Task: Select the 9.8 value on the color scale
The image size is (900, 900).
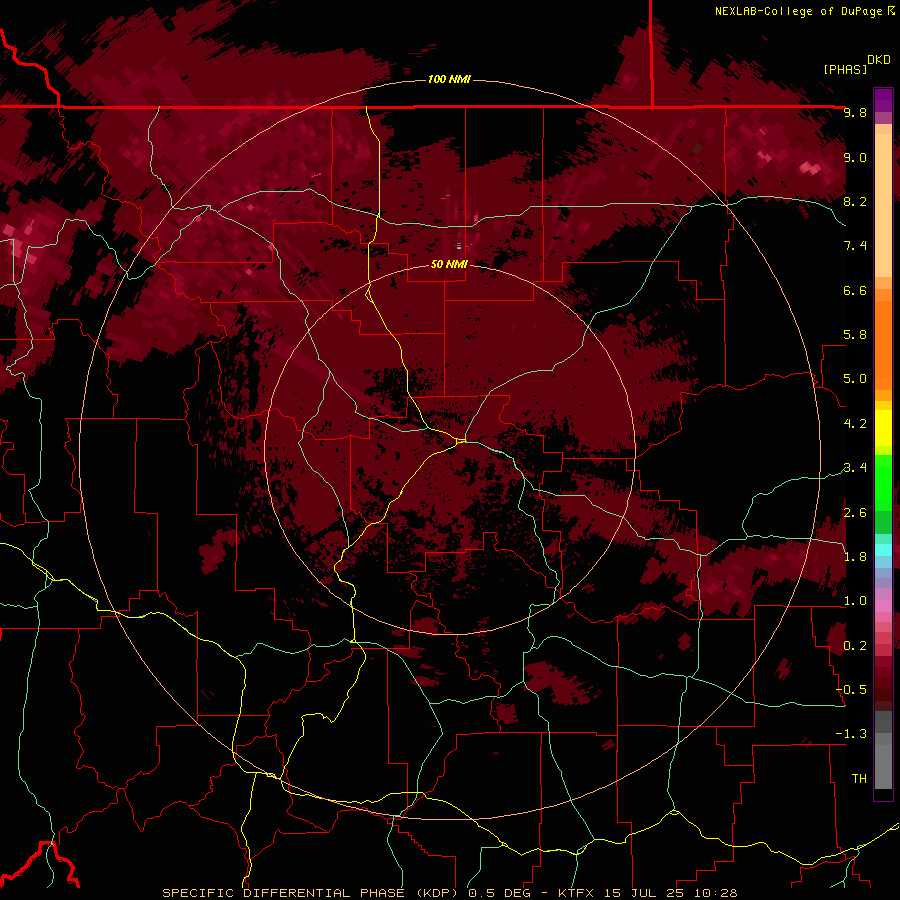Action: click(855, 112)
